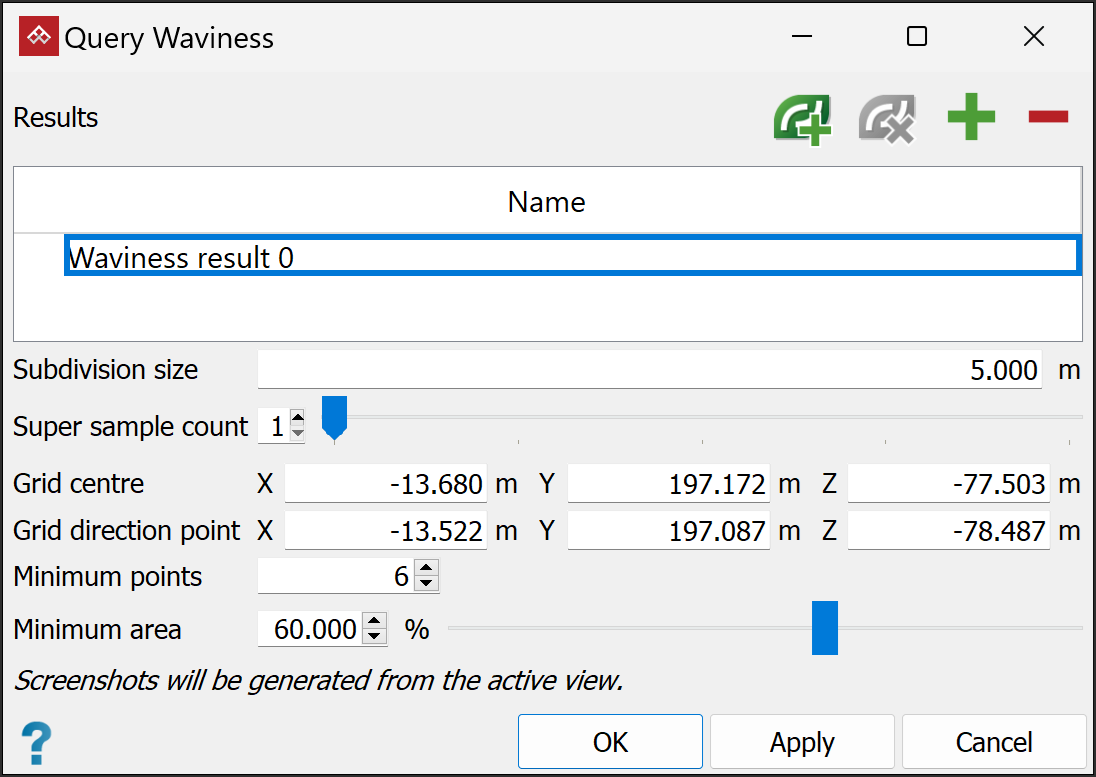Click the greyed-out curved-arrow remove query icon

886,119
